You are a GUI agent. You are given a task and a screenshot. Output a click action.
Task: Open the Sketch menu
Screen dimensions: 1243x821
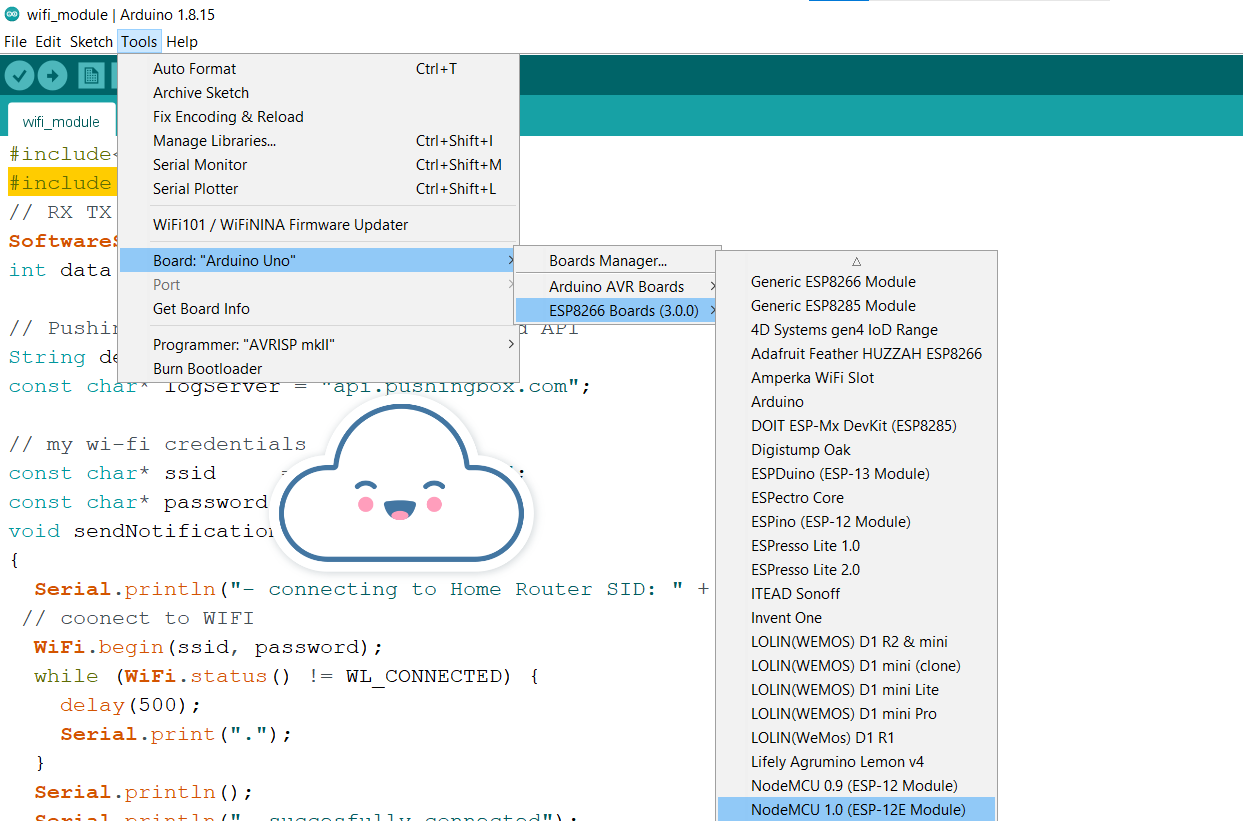click(x=91, y=42)
